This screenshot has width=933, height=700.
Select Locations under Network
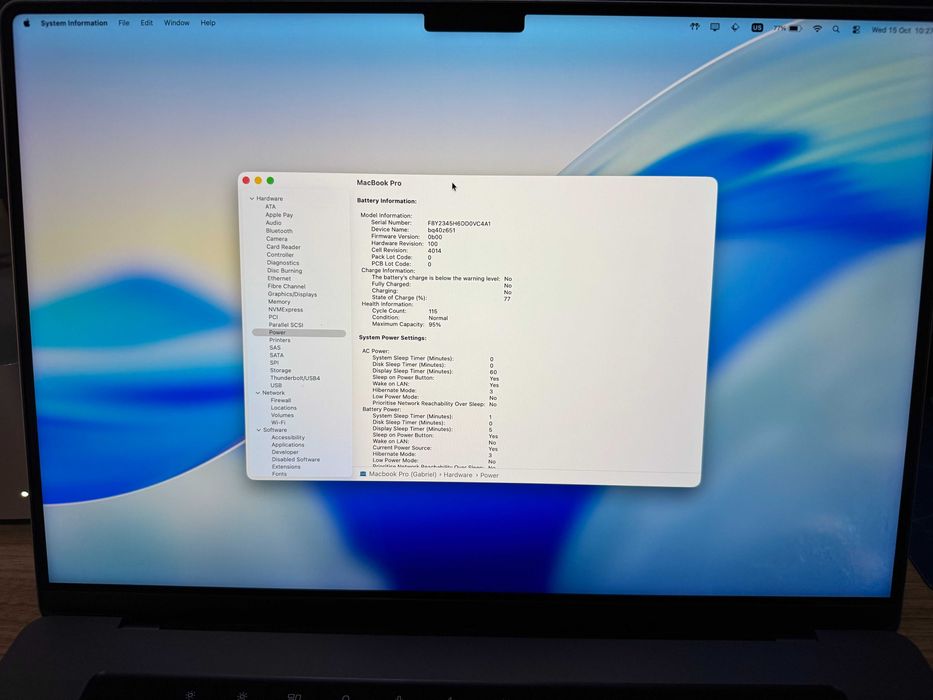284,408
